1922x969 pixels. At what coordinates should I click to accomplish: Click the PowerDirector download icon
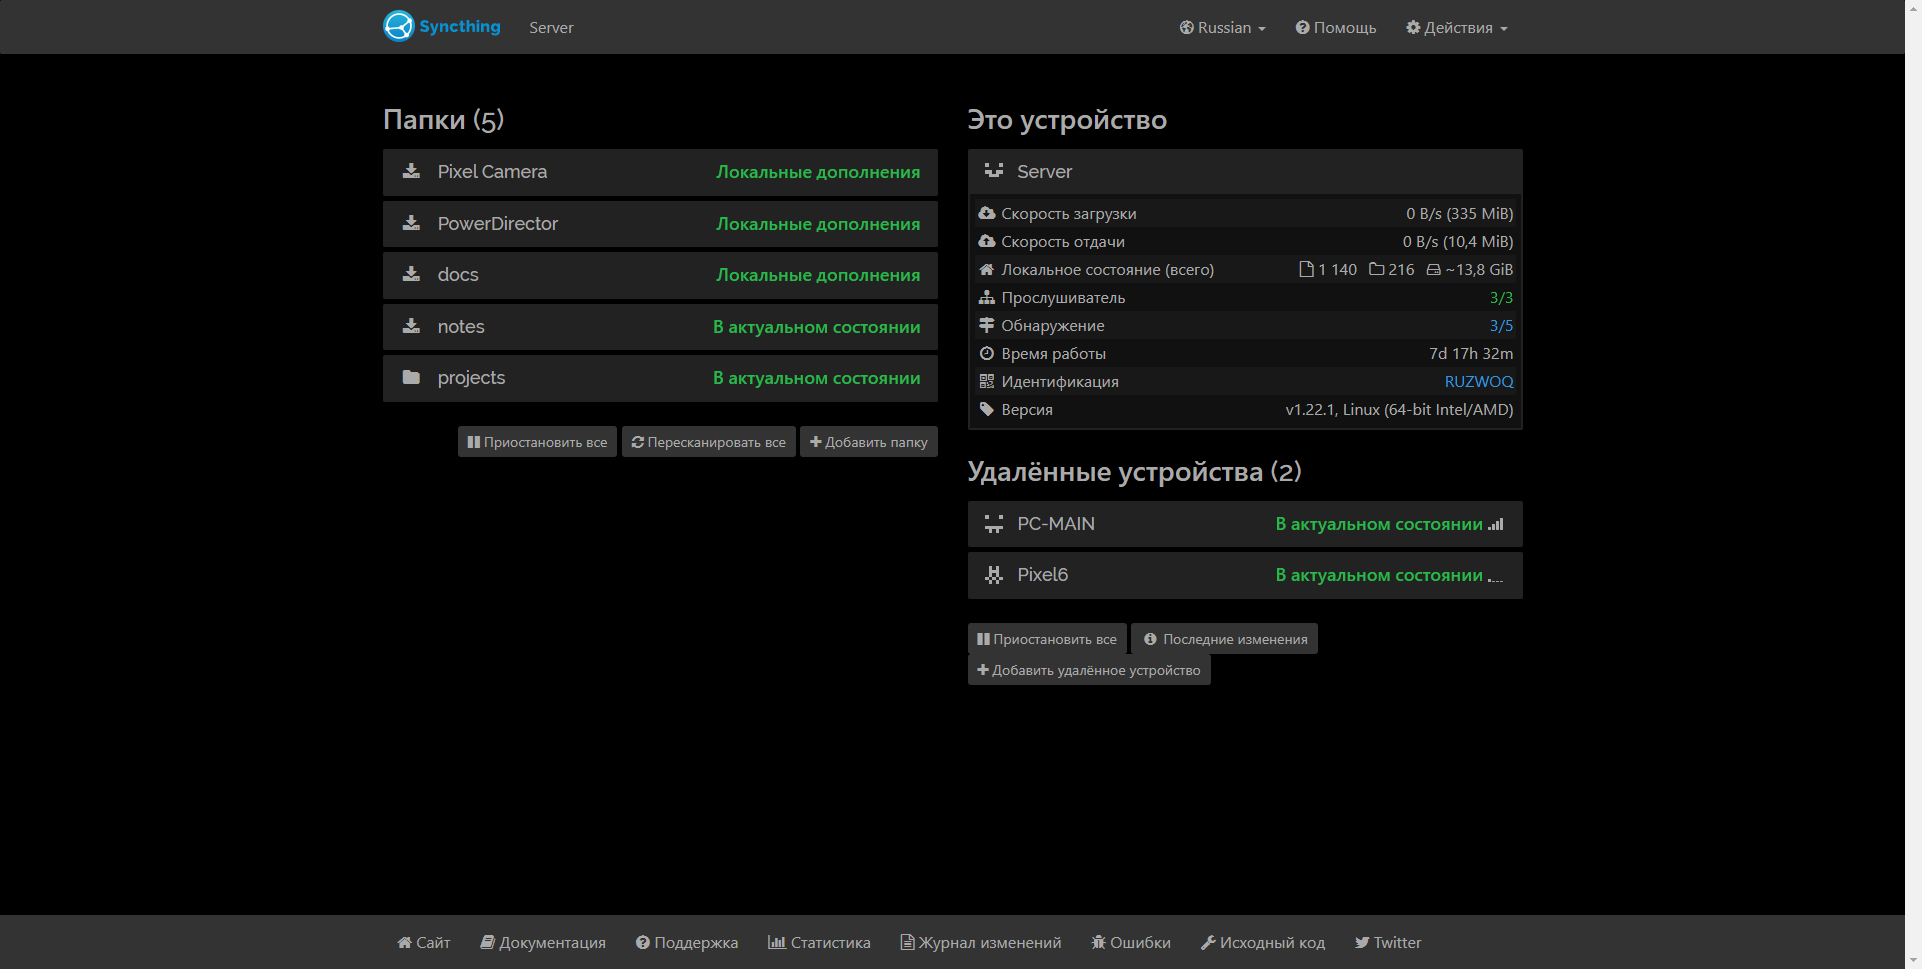tap(411, 223)
